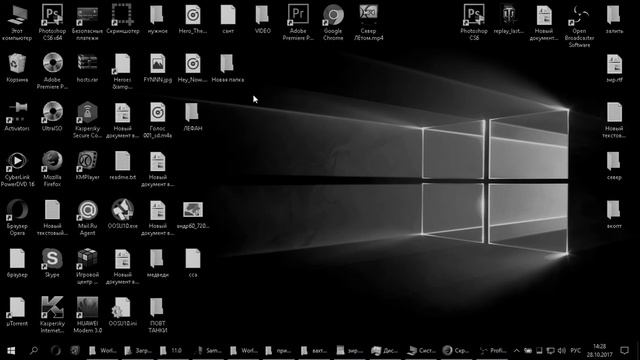Launch Kaspersky Internet Security shortcut
Viewport: 640px width, 360px height.
(x=52, y=315)
